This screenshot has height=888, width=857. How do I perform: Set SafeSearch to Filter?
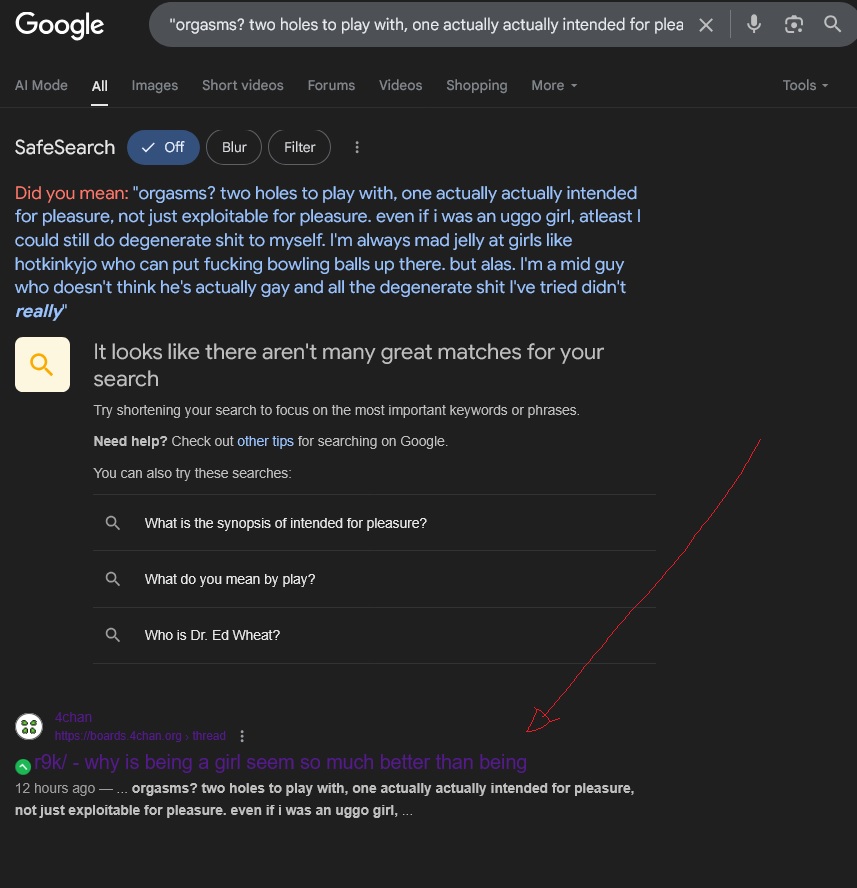click(299, 147)
